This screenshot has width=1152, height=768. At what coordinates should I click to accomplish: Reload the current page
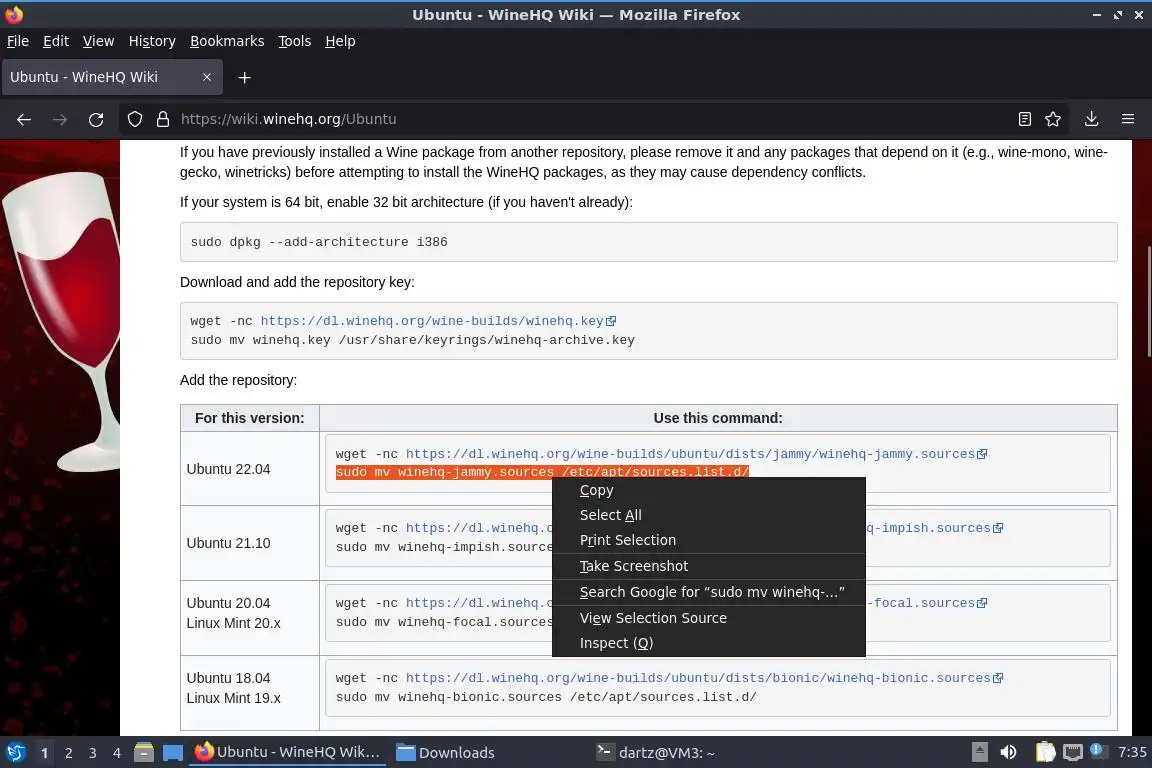pos(96,119)
